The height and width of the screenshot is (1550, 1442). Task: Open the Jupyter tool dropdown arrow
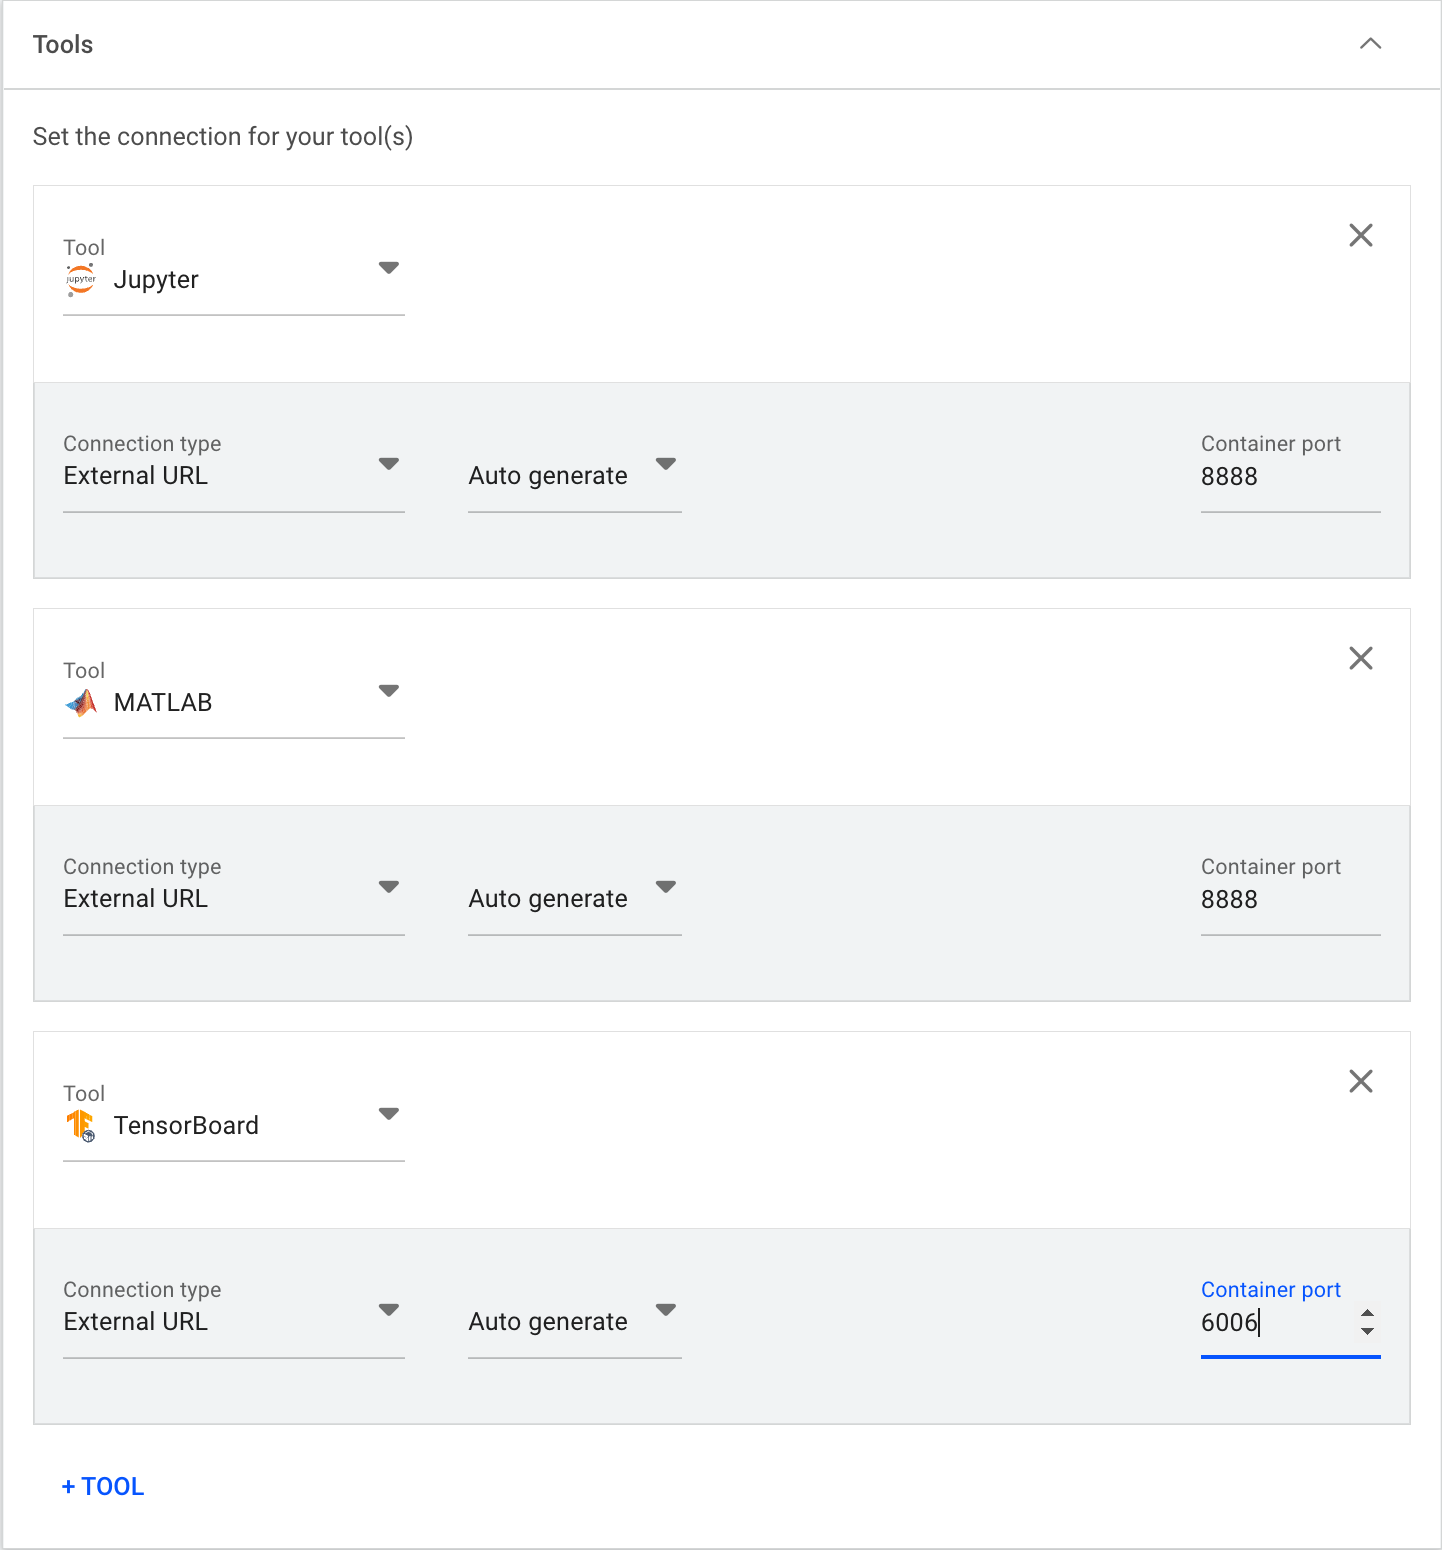click(389, 268)
